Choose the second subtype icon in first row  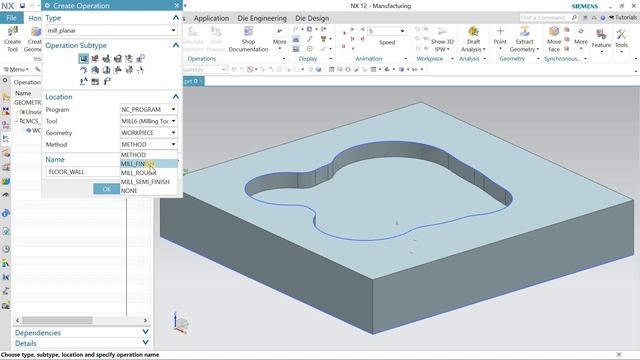point(95,59)
